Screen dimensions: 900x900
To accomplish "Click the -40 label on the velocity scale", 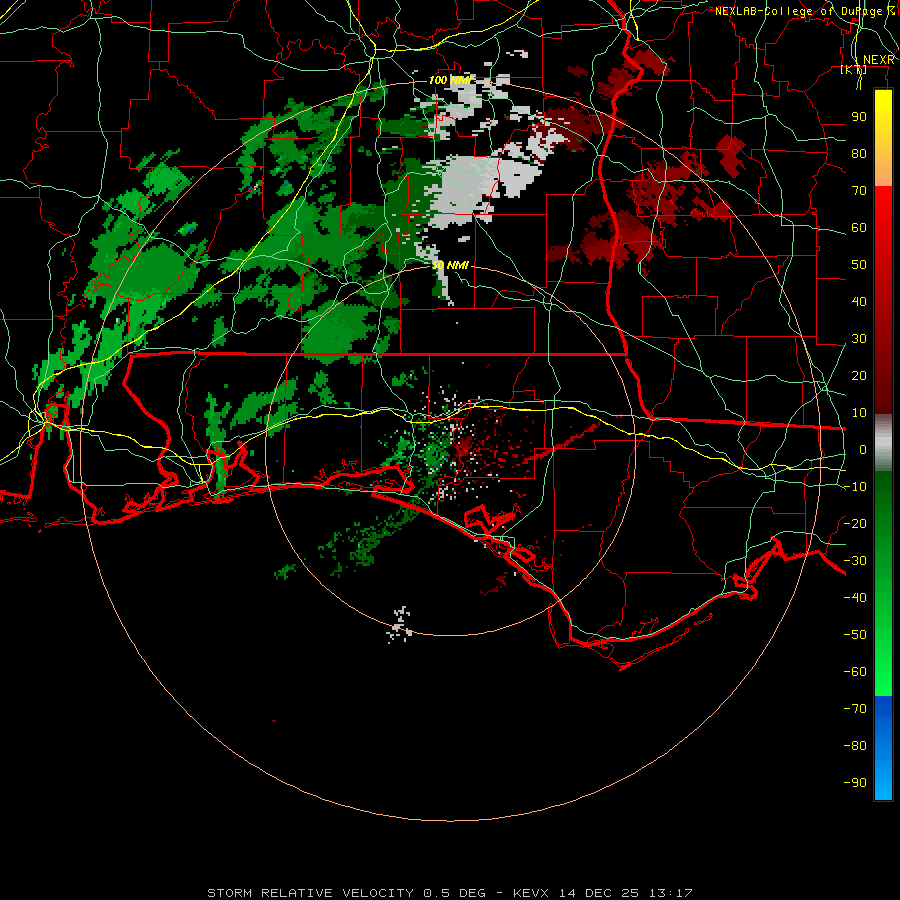I will (855, 598).
